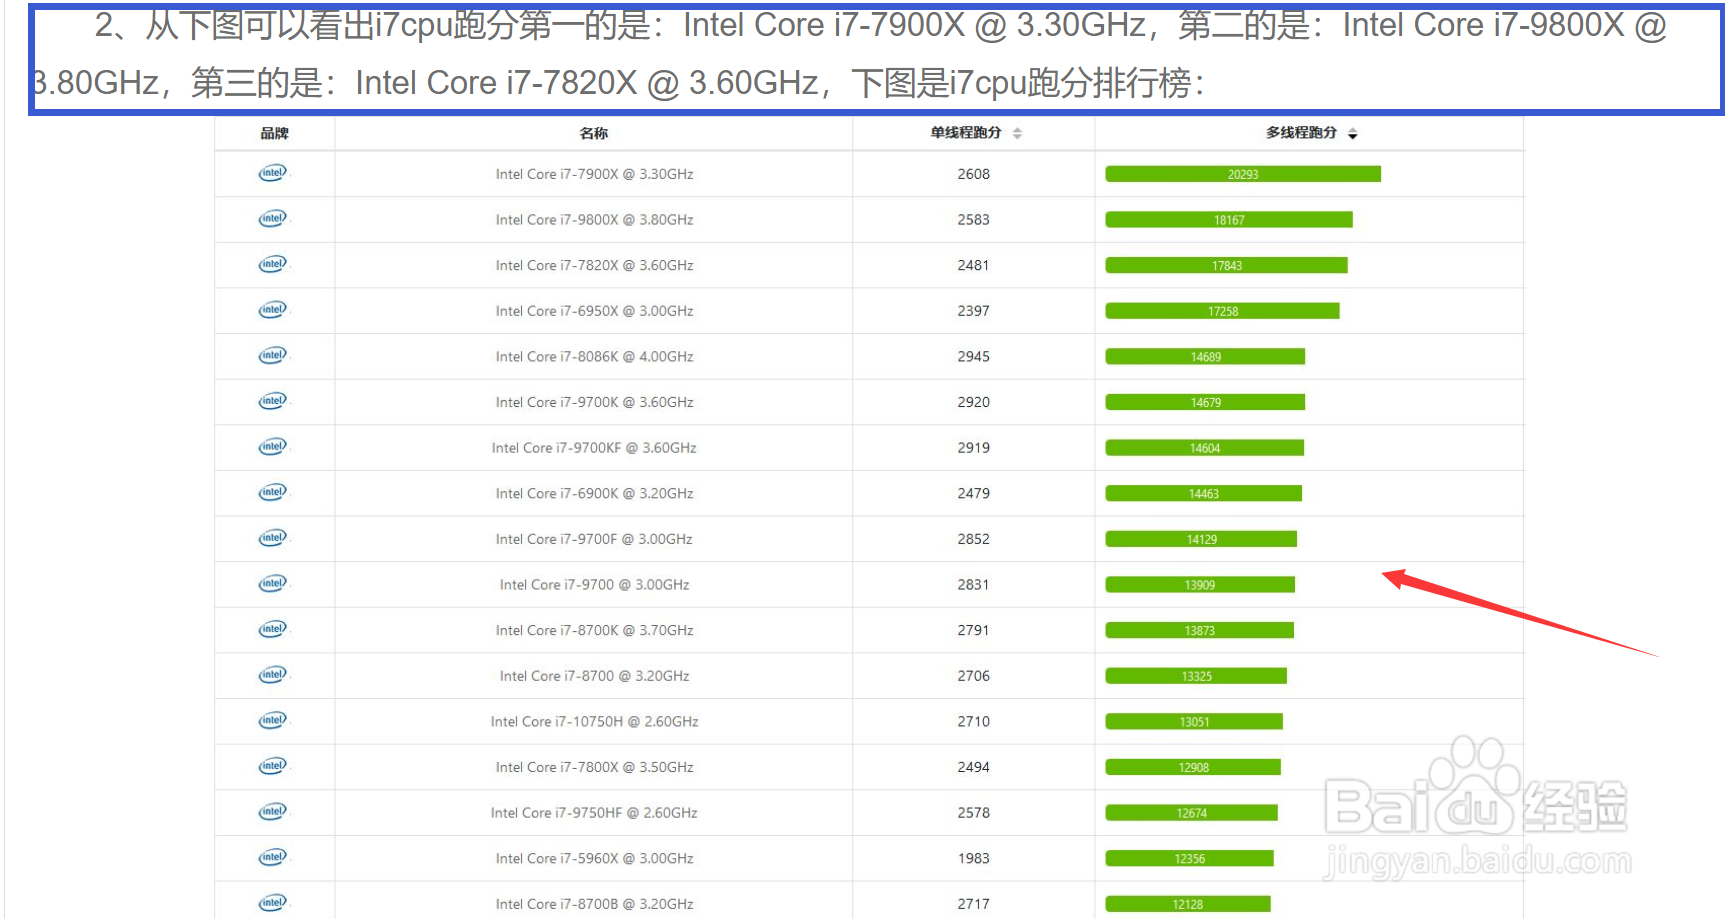The height and width of the screenshot is (919, 1725).
Task: Select Intel Core i7-7900X @ 3.30GHz name
Action: pos(594,174)
